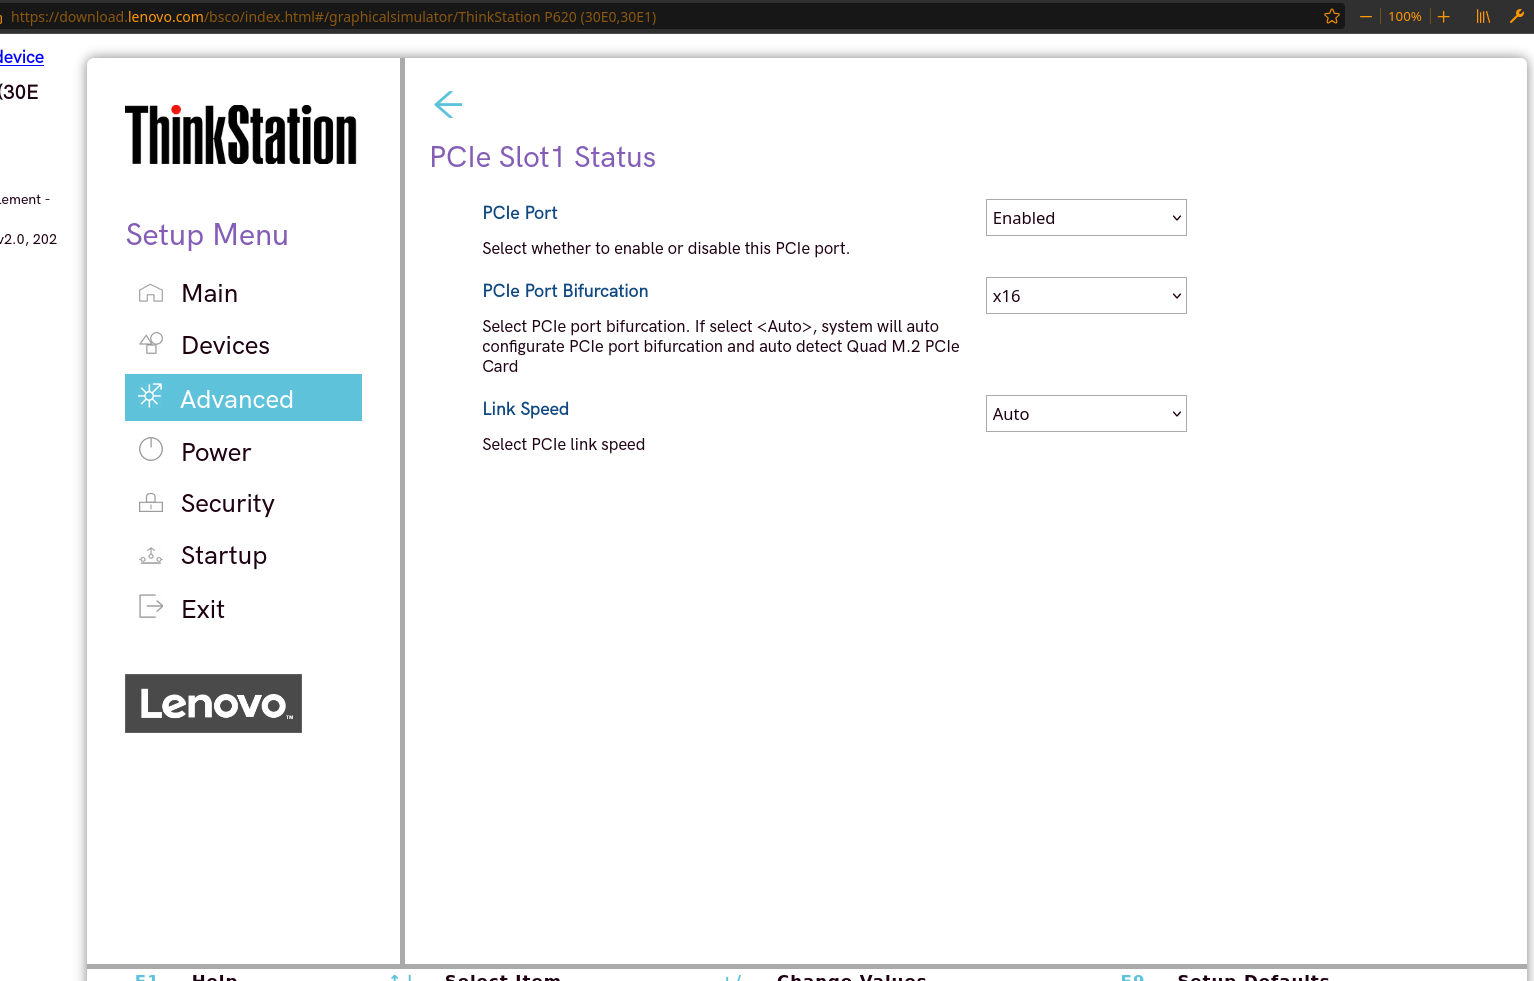Screen dimensions: 1534x981
Task: Zoom in using browser plus icon
Action: (x=1444, y=16)
